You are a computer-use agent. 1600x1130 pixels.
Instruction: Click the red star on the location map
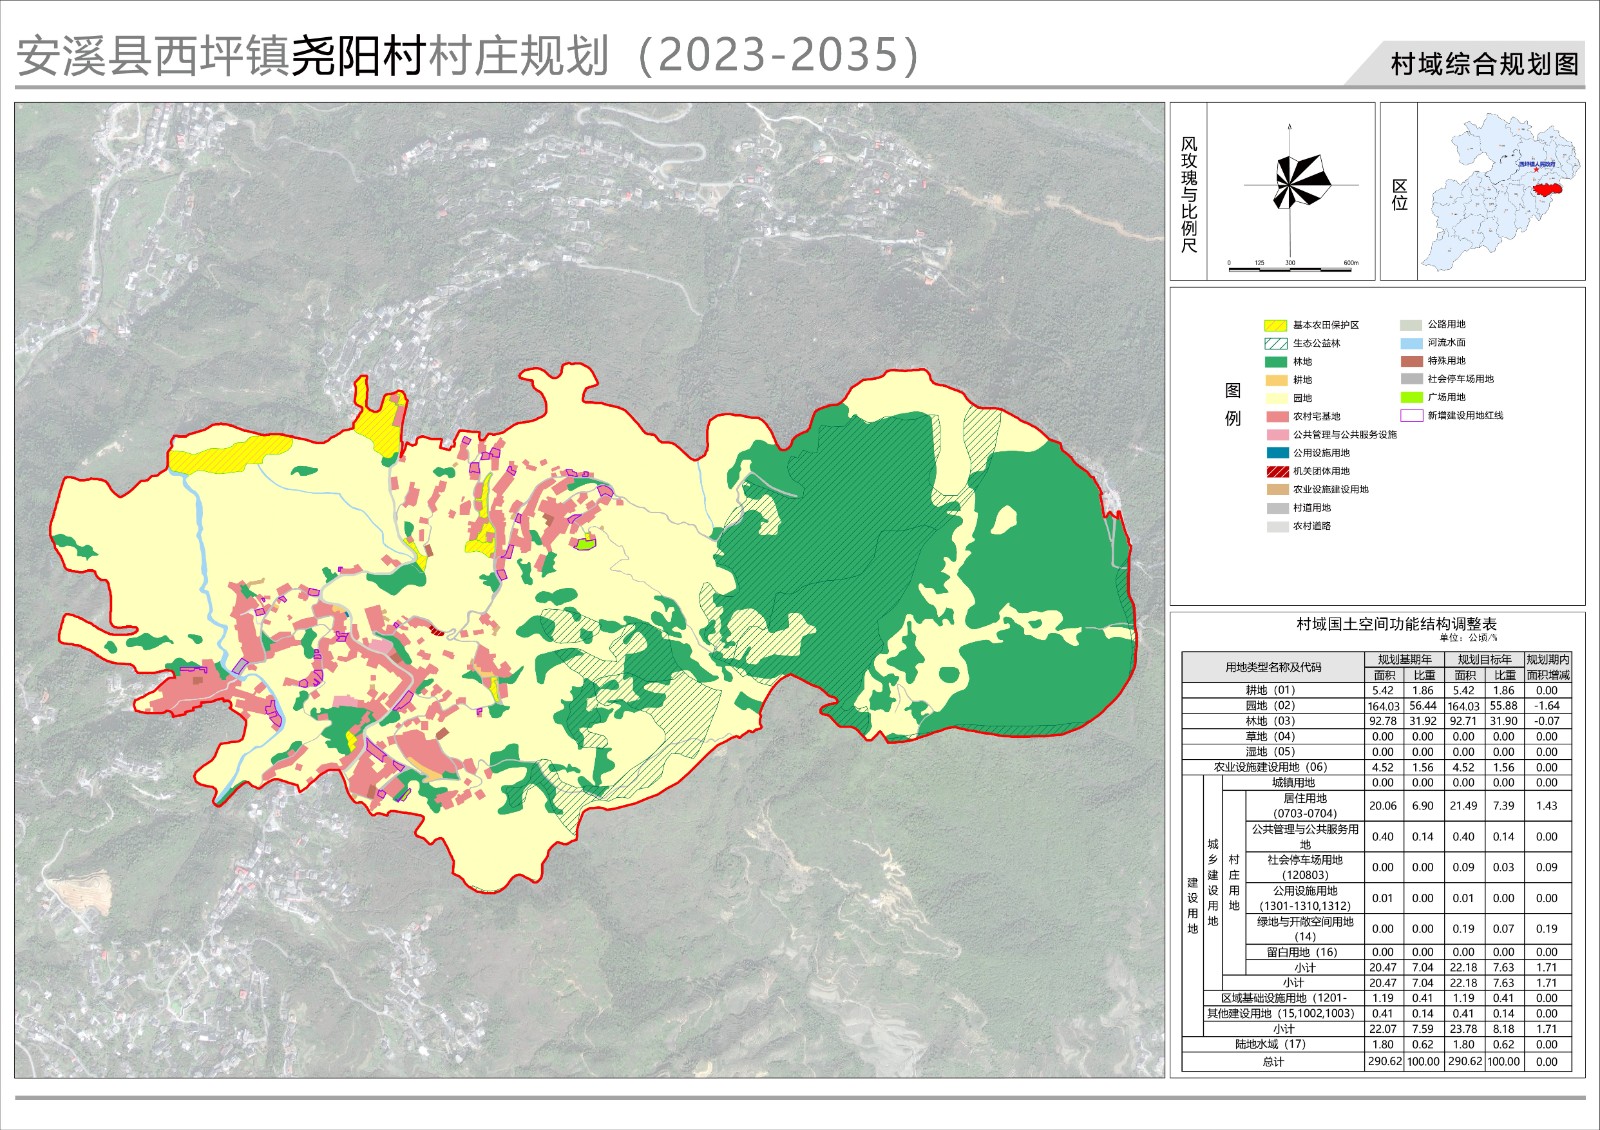tap(1537, 171)
